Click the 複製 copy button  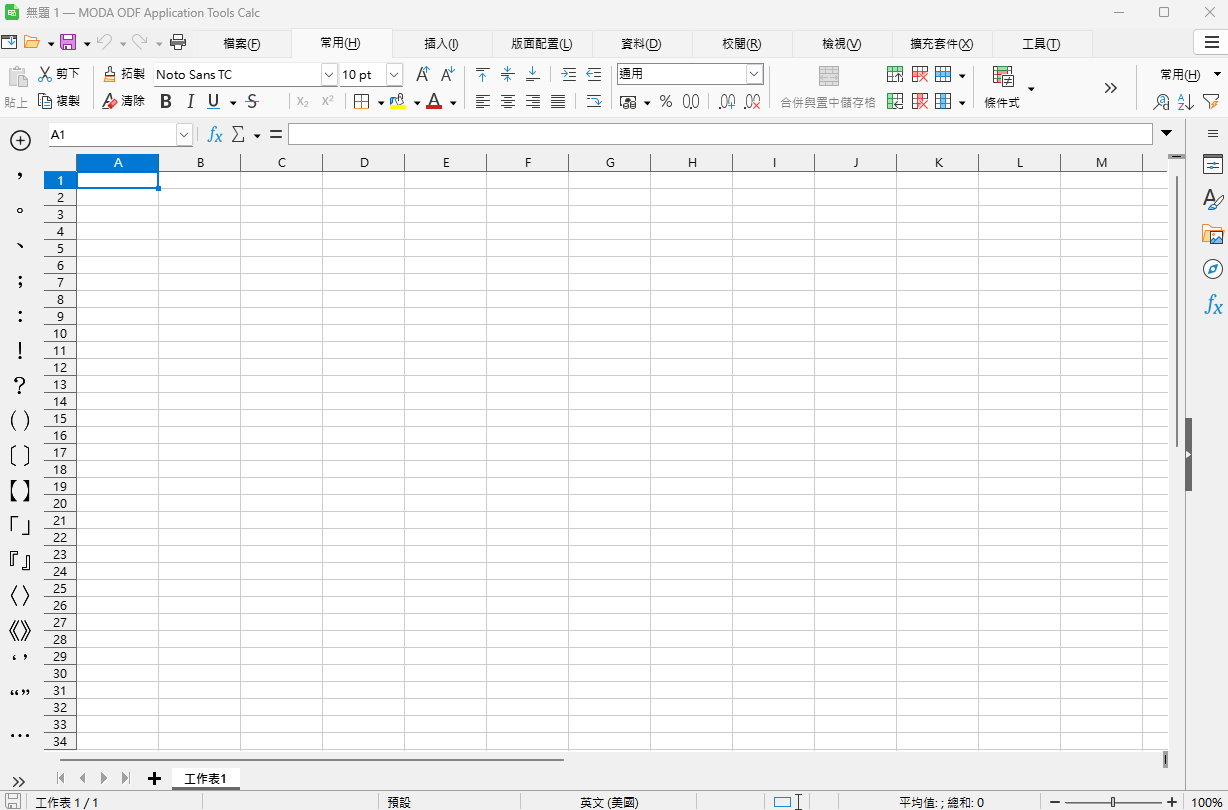click(x=59, y=101)
